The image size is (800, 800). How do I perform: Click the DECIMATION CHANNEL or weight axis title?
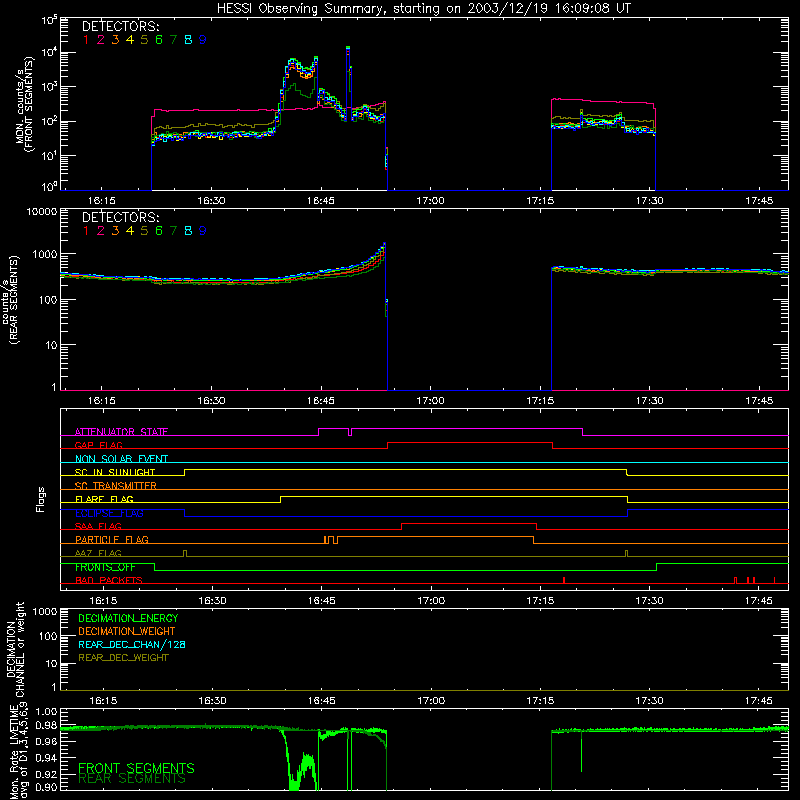click(x=15, y=649)
